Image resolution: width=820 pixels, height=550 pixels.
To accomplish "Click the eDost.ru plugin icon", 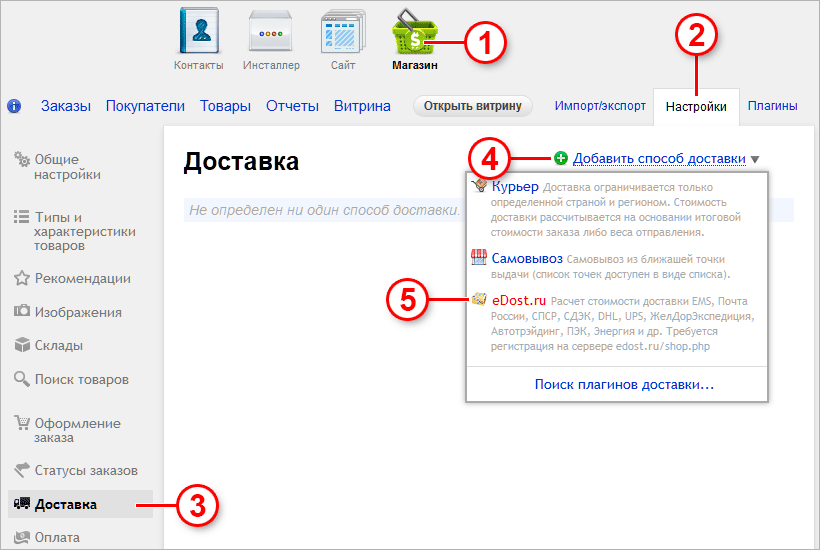I will click(479, 299).
